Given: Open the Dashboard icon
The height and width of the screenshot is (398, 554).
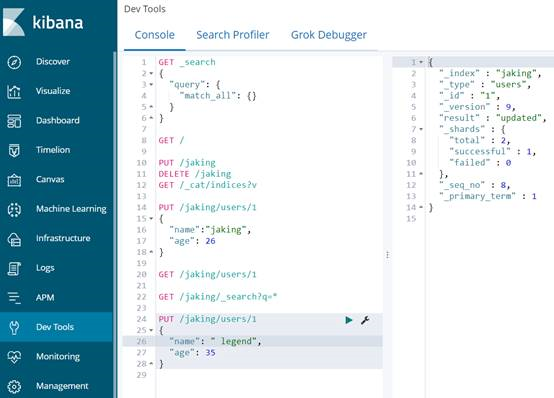Looking at the screenshot, I should pos(14,121).
